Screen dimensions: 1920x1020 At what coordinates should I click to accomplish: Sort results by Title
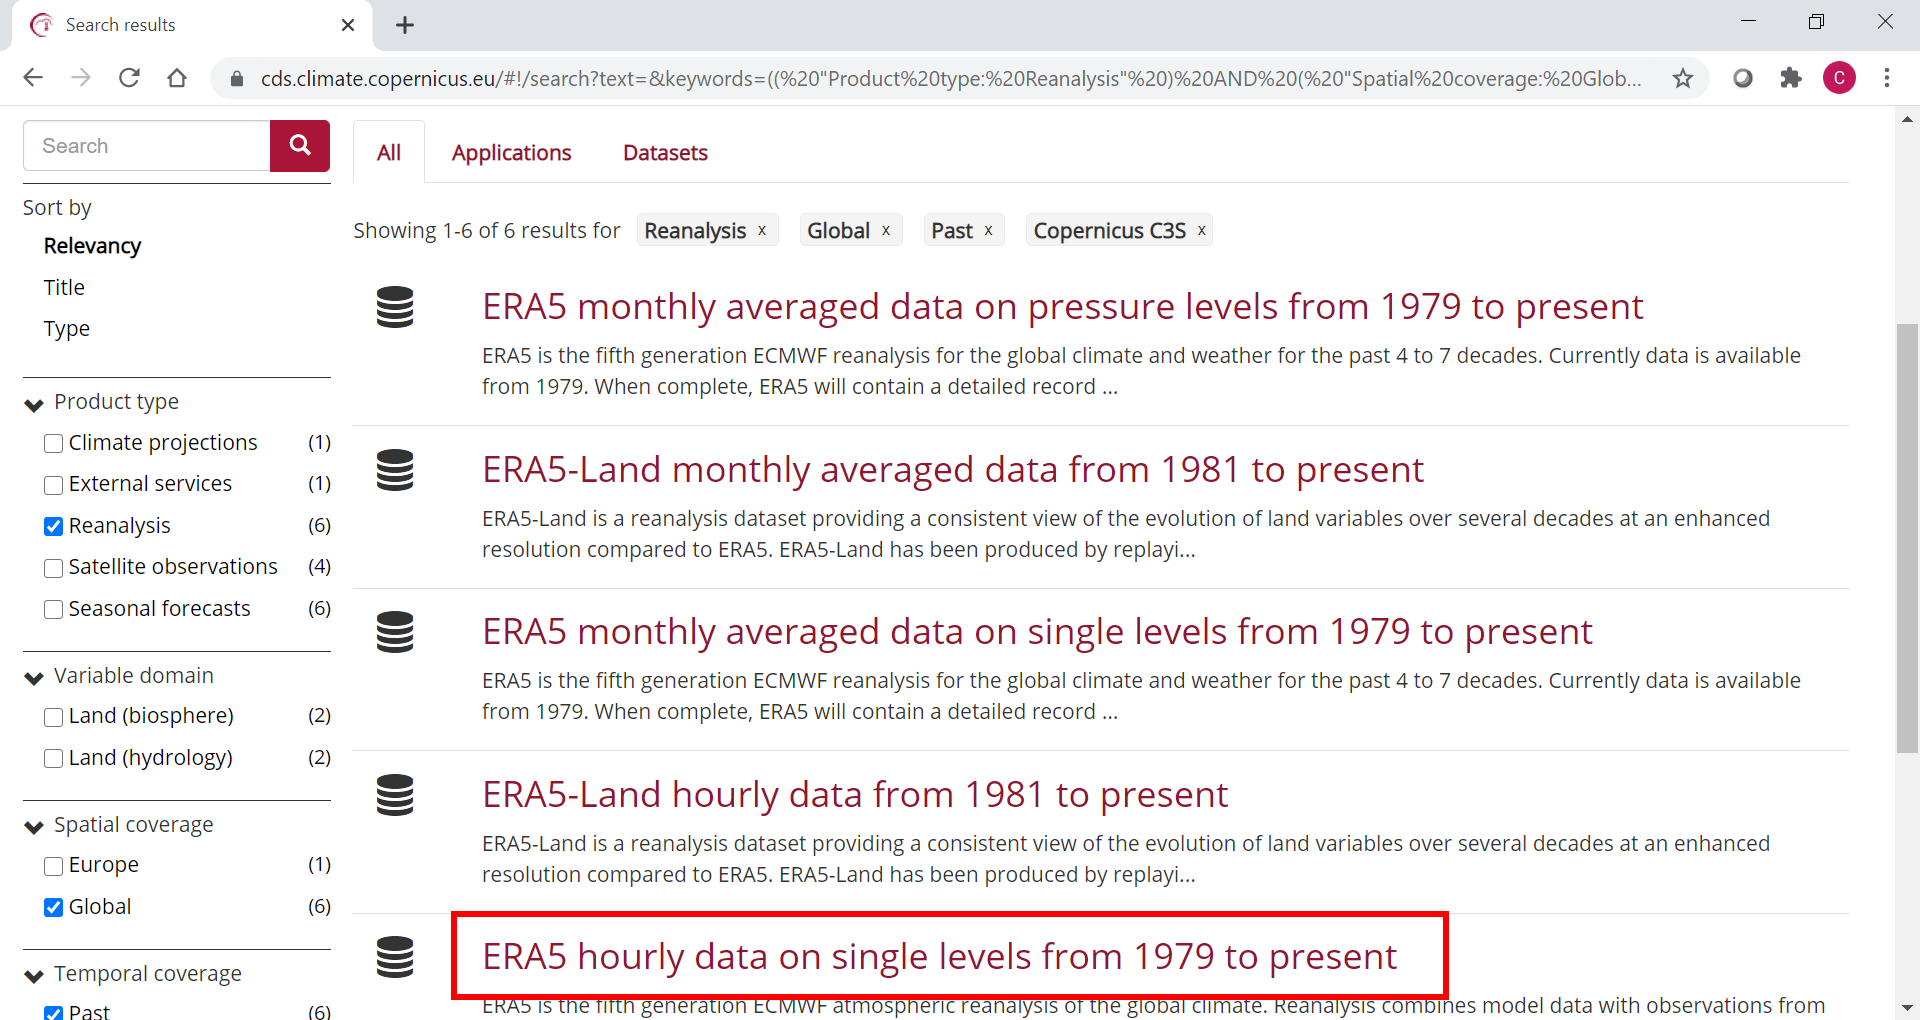point(64,288)
